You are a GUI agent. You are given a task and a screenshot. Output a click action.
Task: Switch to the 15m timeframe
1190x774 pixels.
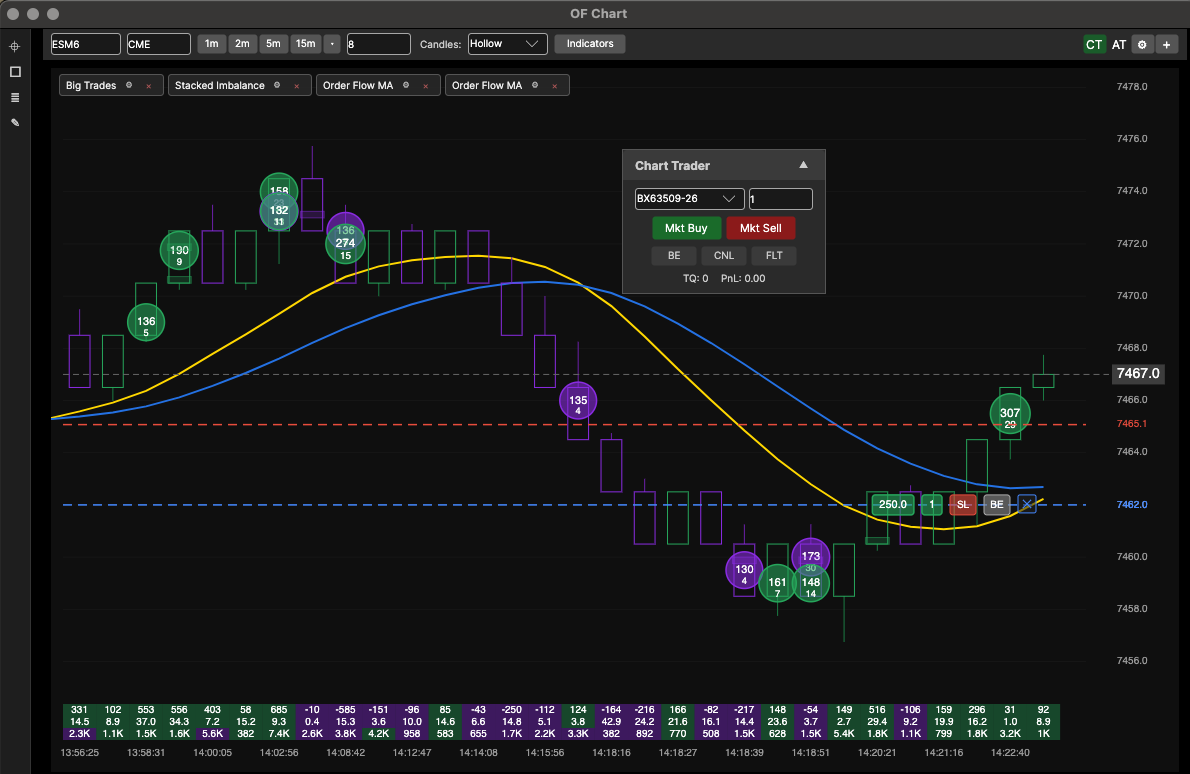tap(306, 44)
